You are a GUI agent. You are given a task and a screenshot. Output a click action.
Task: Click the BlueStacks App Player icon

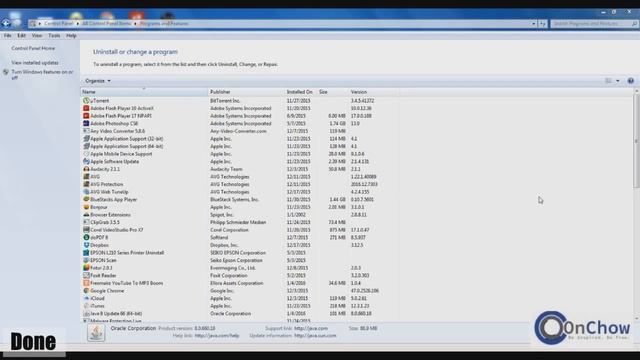click(86, 200)
